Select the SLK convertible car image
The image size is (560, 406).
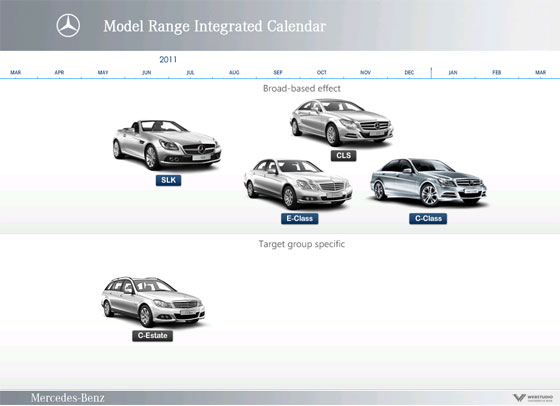167,145
